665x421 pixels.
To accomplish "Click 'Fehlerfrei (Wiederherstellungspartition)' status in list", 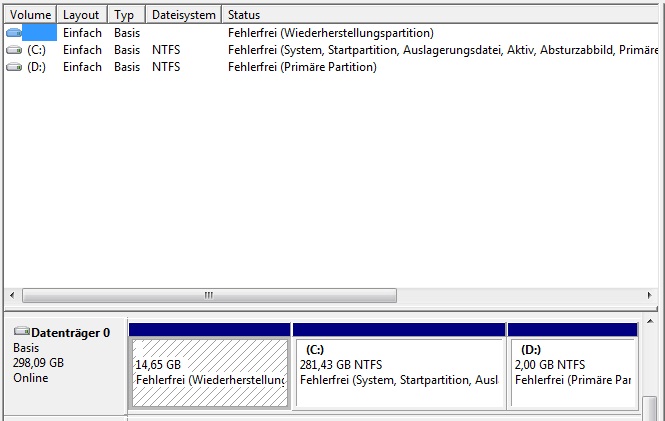I will click(x=331, y=33).
